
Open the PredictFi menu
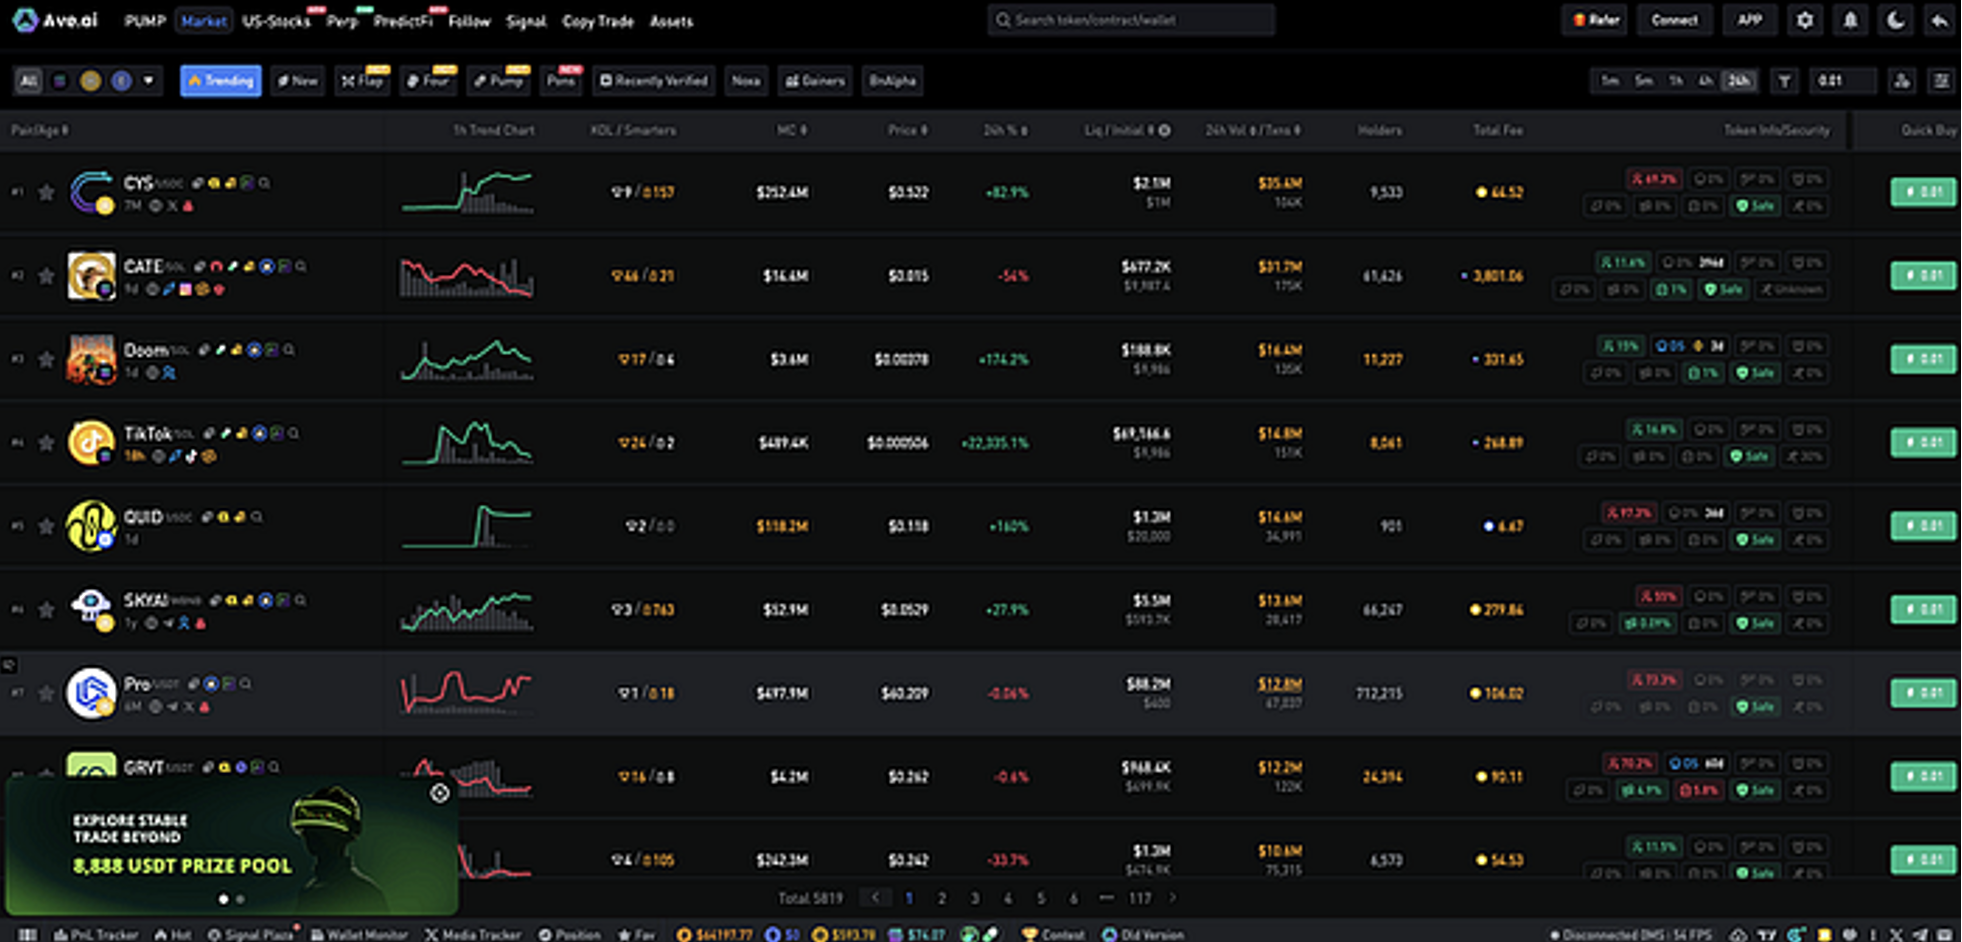[x=403, y=21]
